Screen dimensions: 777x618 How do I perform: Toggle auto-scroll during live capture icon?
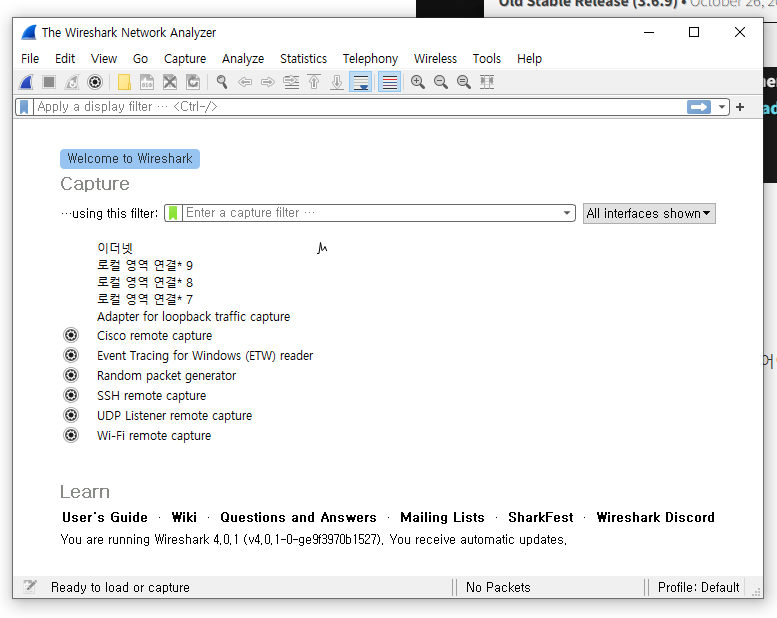point(361,82)
